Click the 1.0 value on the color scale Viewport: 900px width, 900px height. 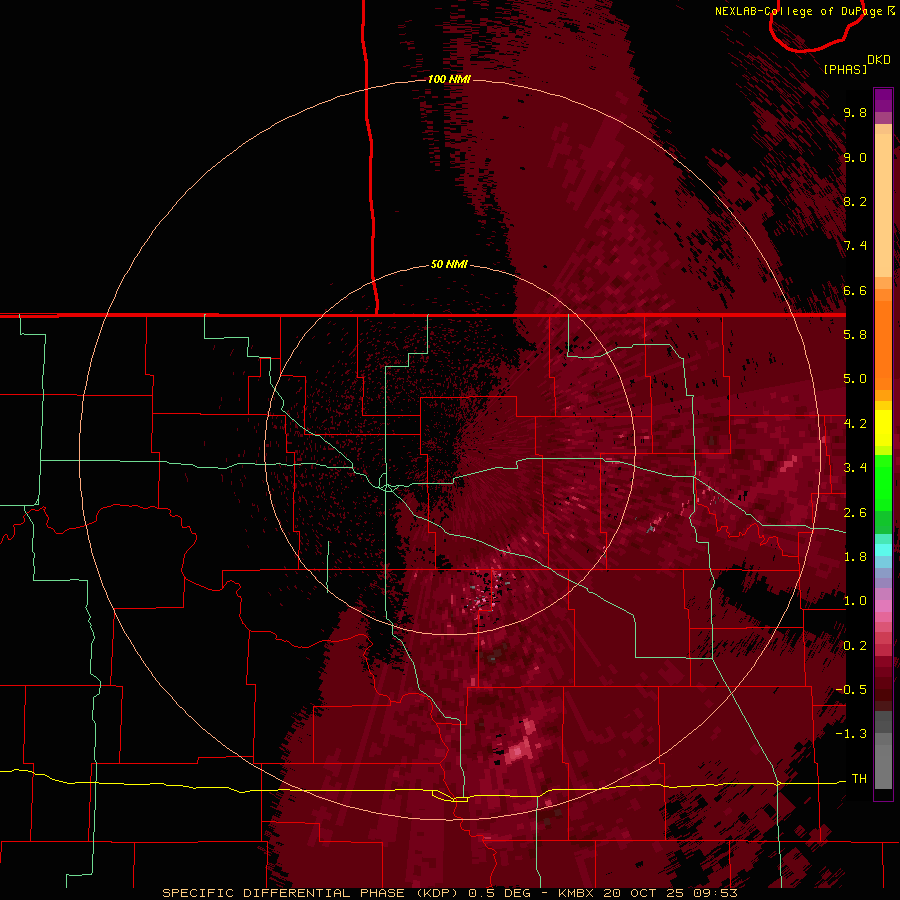click(x=855, y=601)
